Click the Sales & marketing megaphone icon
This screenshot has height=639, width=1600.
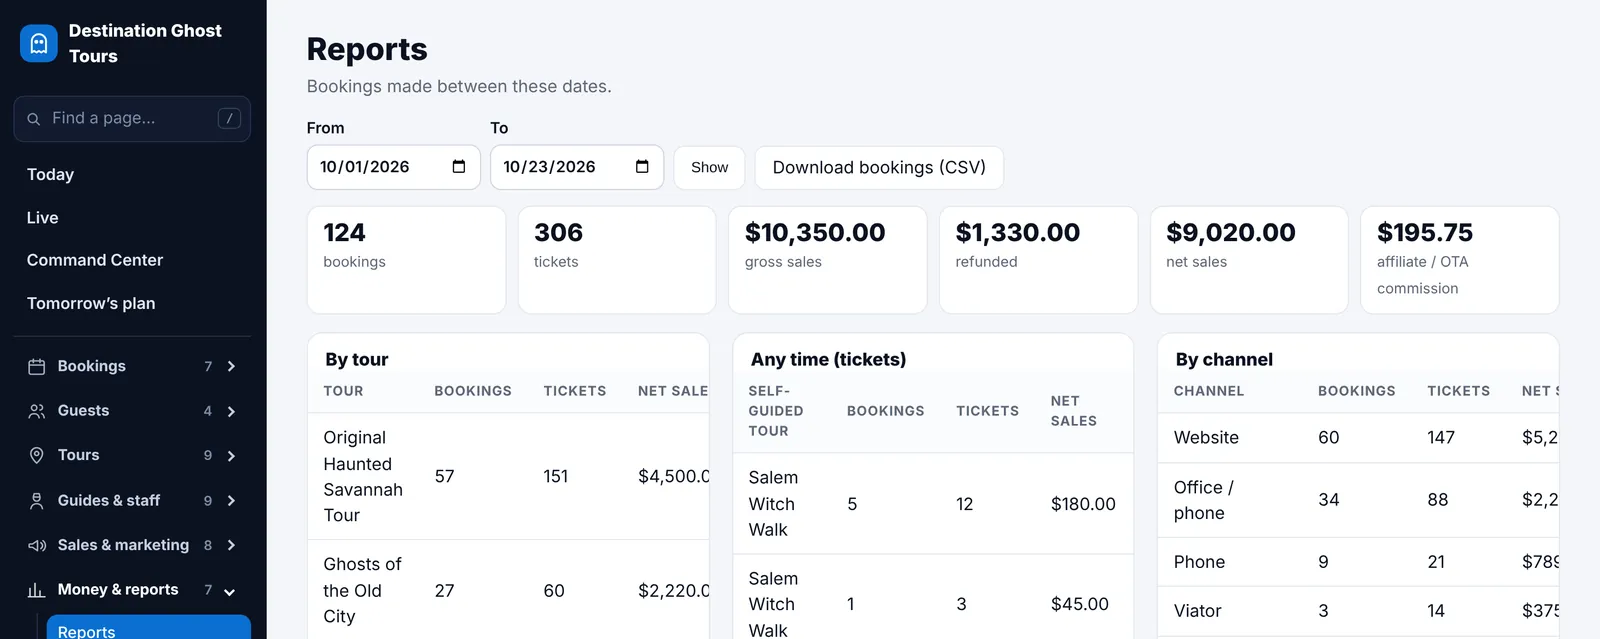pyautogui.click(x=37, y=546)
